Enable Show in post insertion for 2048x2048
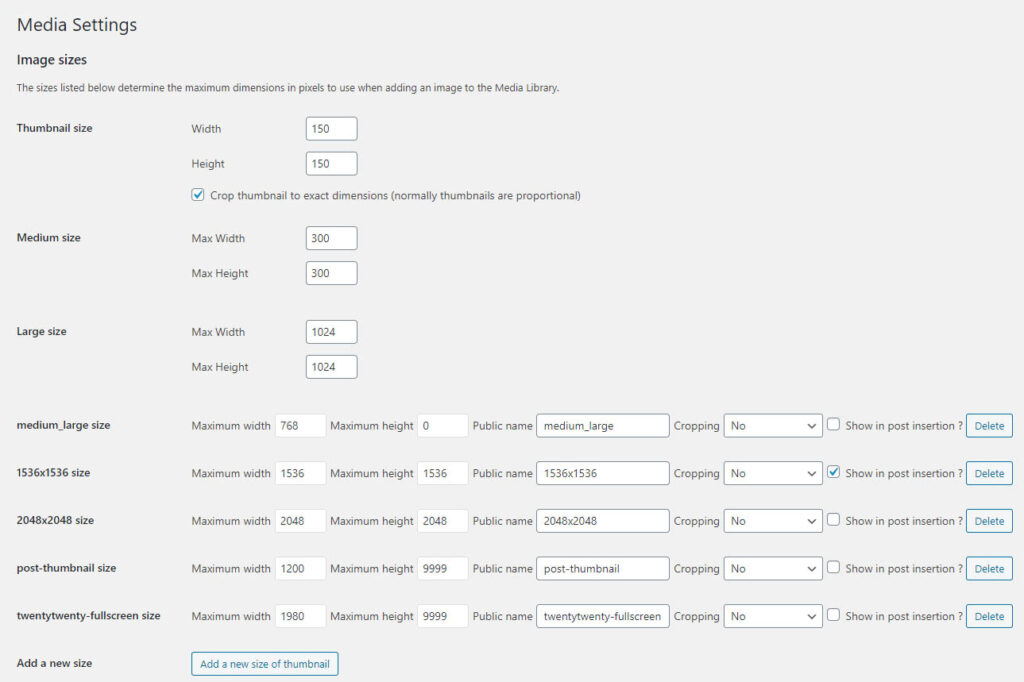1024x682 pixels. [x=833, y=520]
